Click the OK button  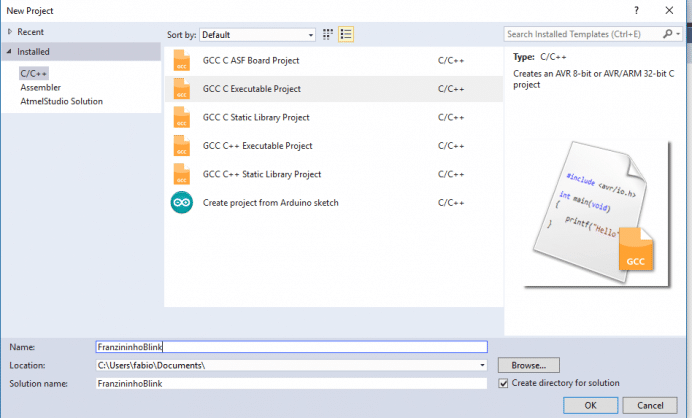coord(590,405)
